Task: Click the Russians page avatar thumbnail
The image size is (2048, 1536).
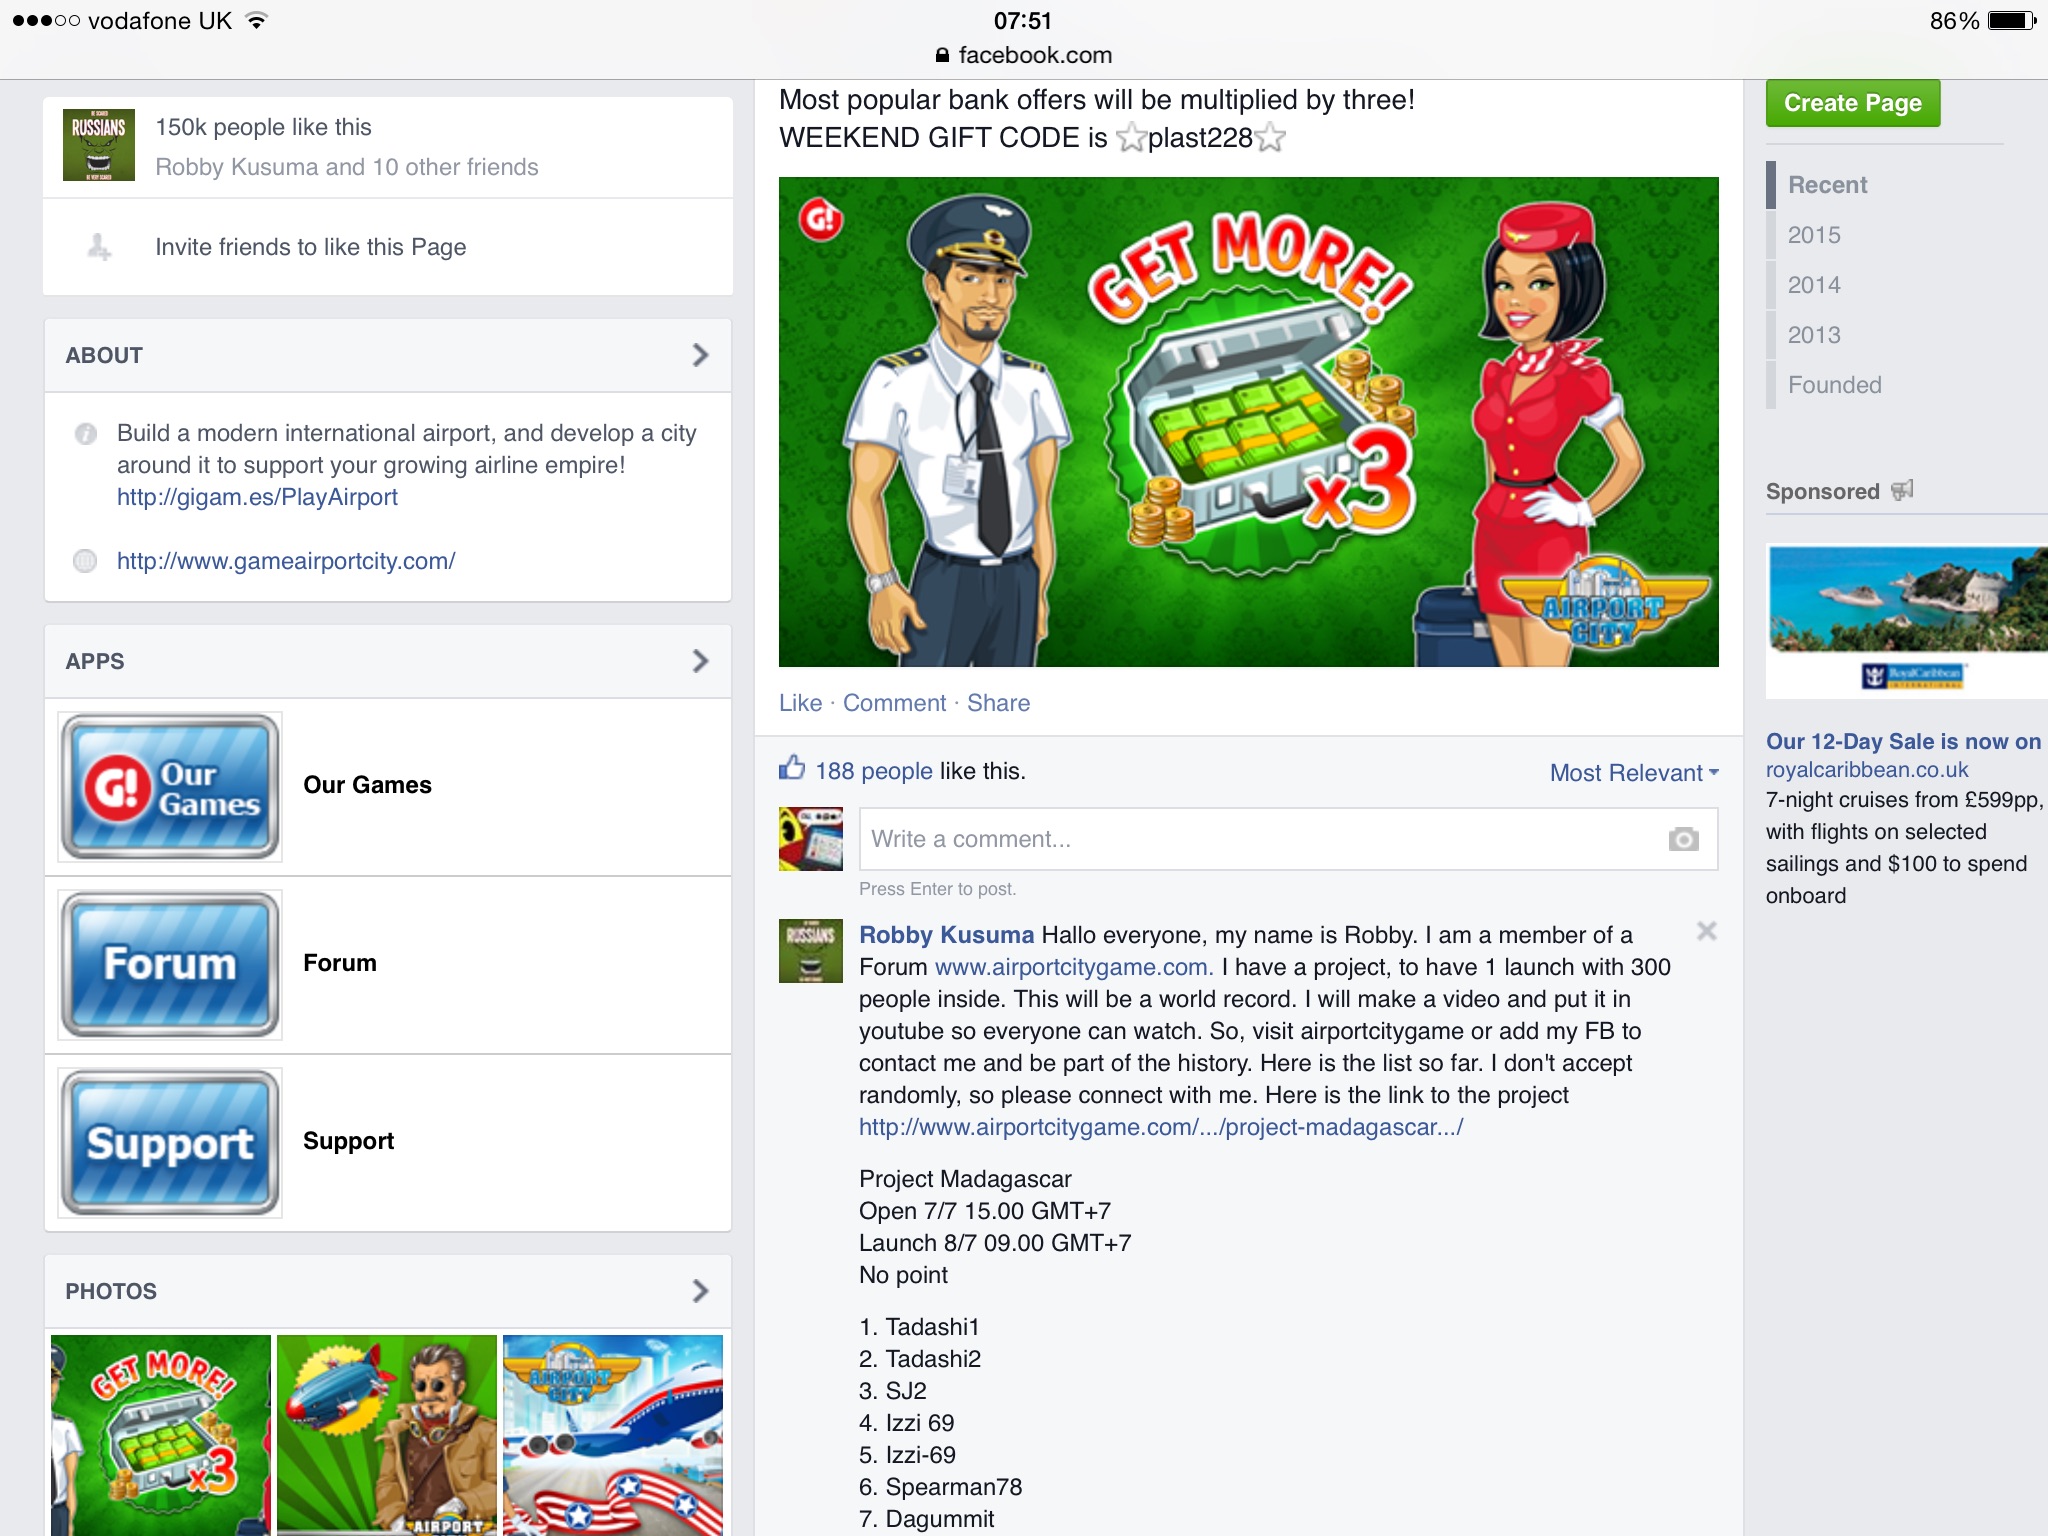Action: (x=99, y=145)
